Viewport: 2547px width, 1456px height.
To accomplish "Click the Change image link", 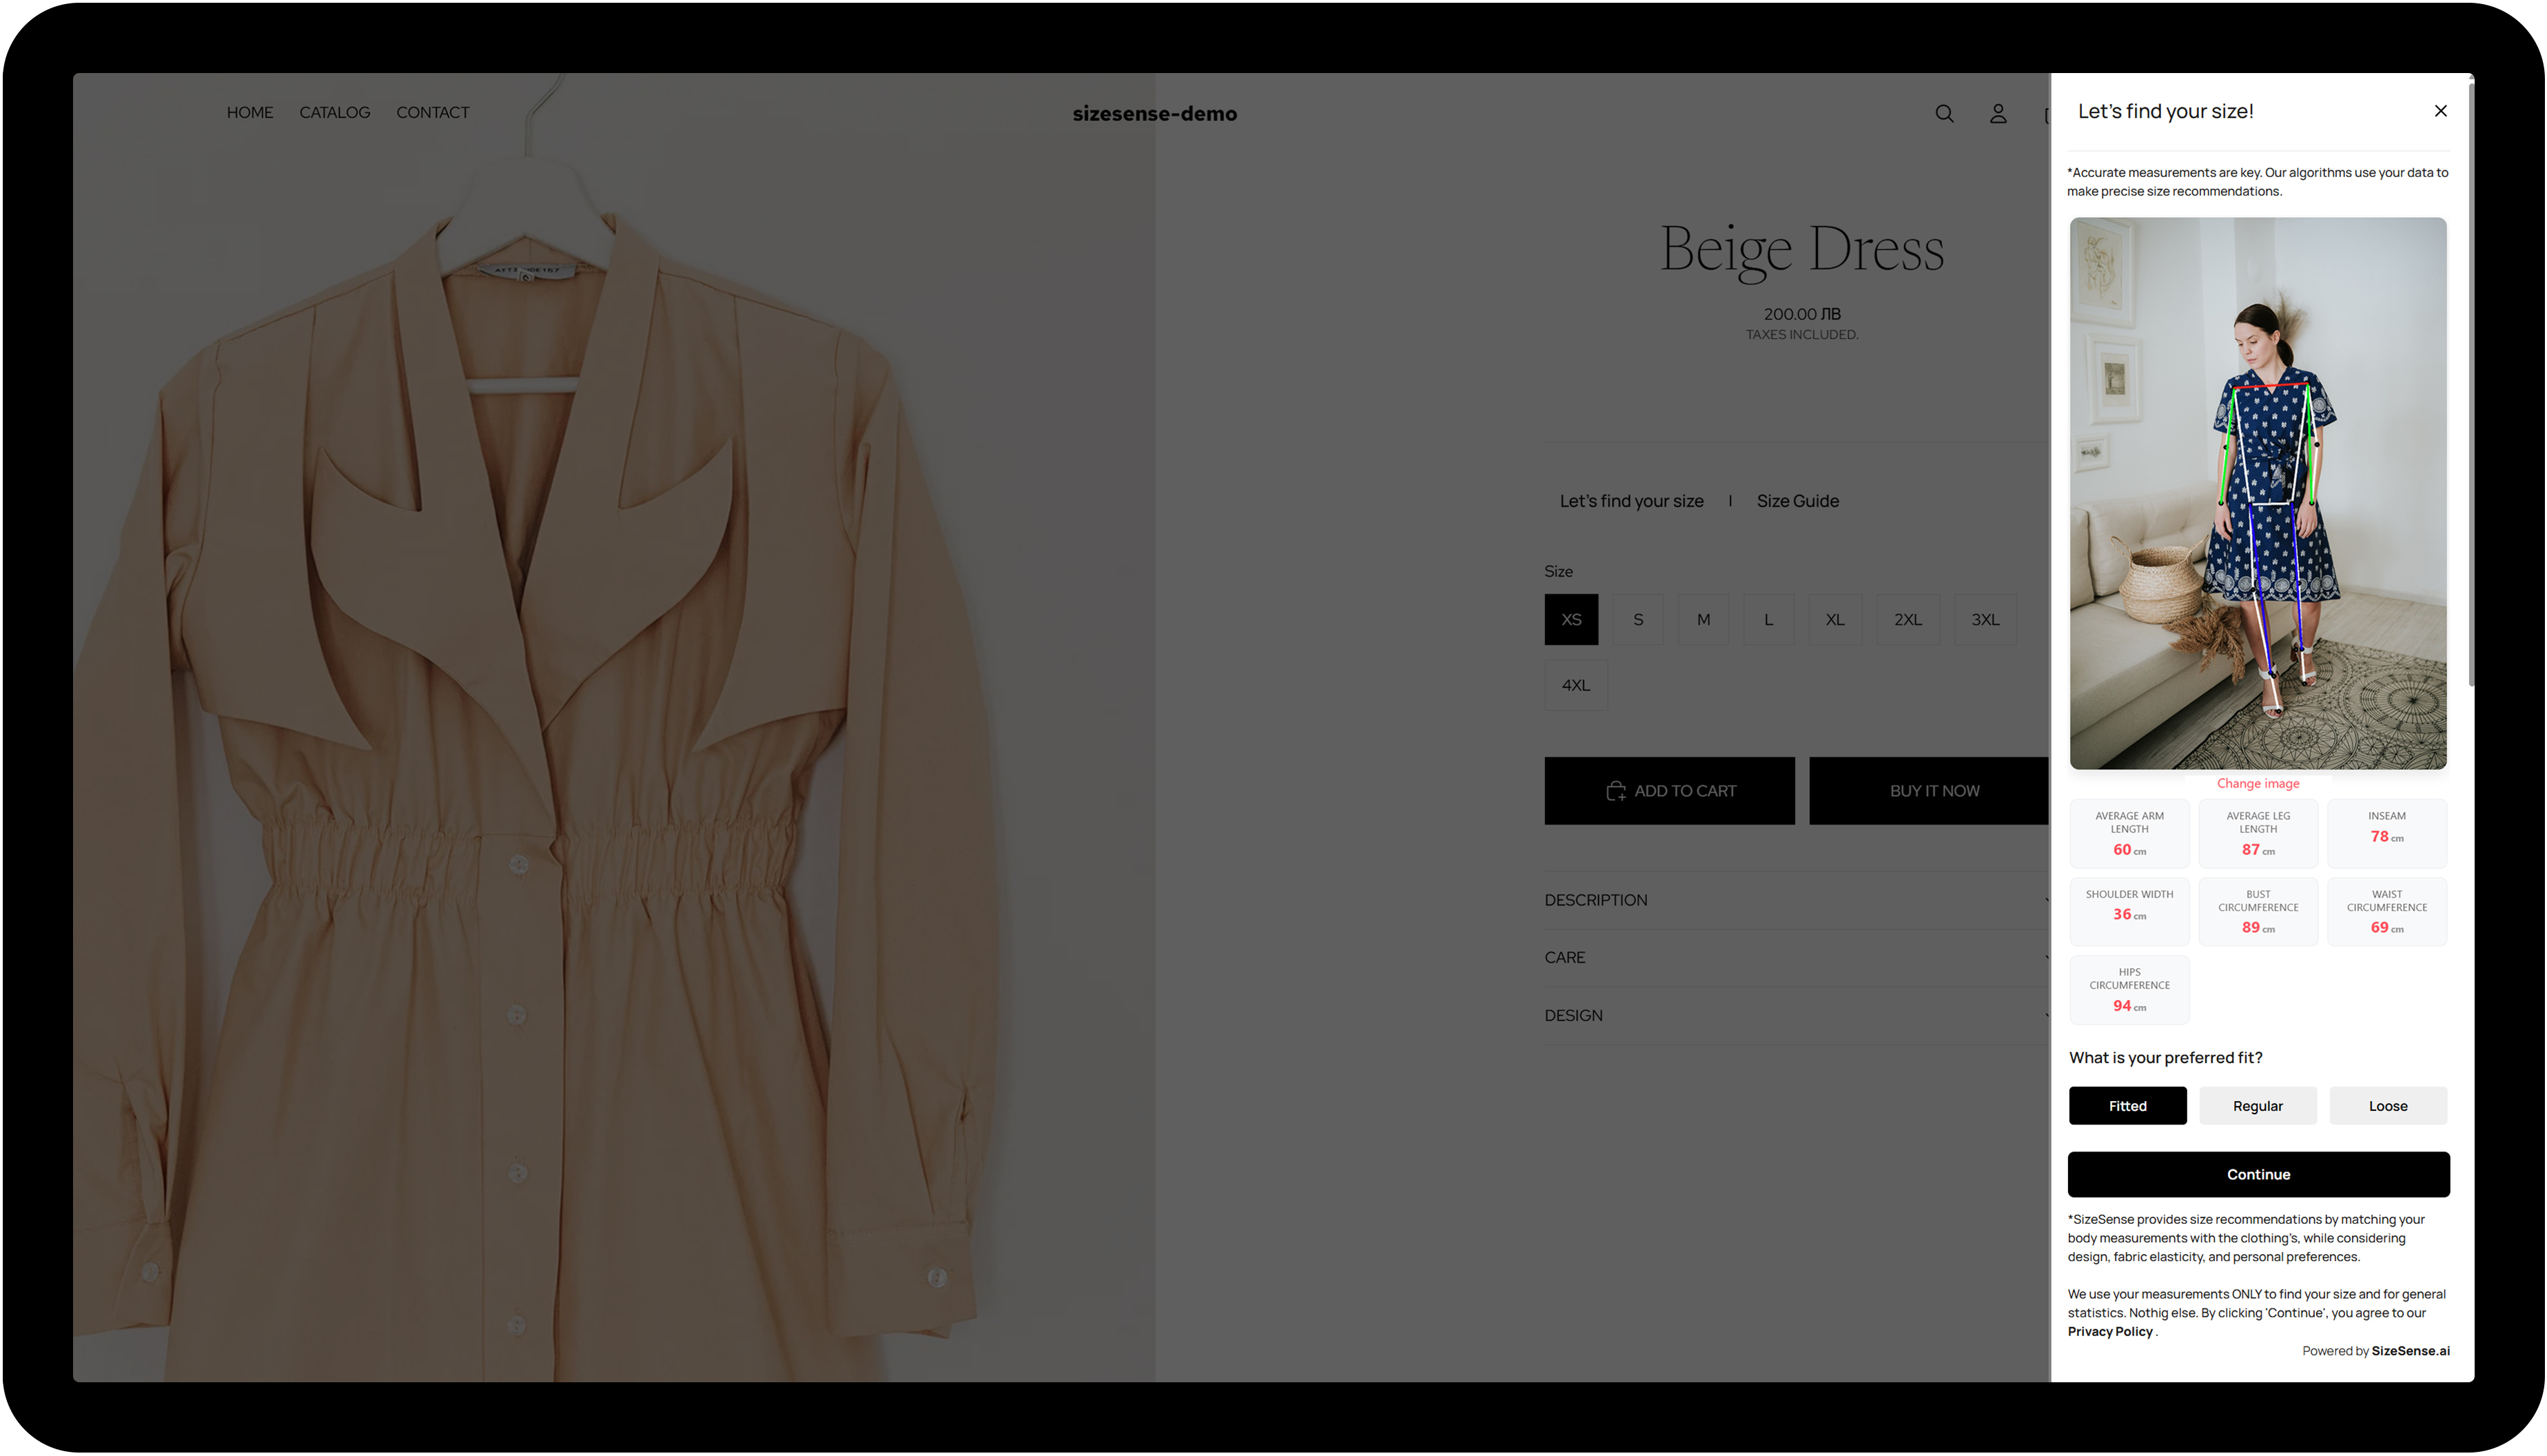I will [x=2257, y=784].
